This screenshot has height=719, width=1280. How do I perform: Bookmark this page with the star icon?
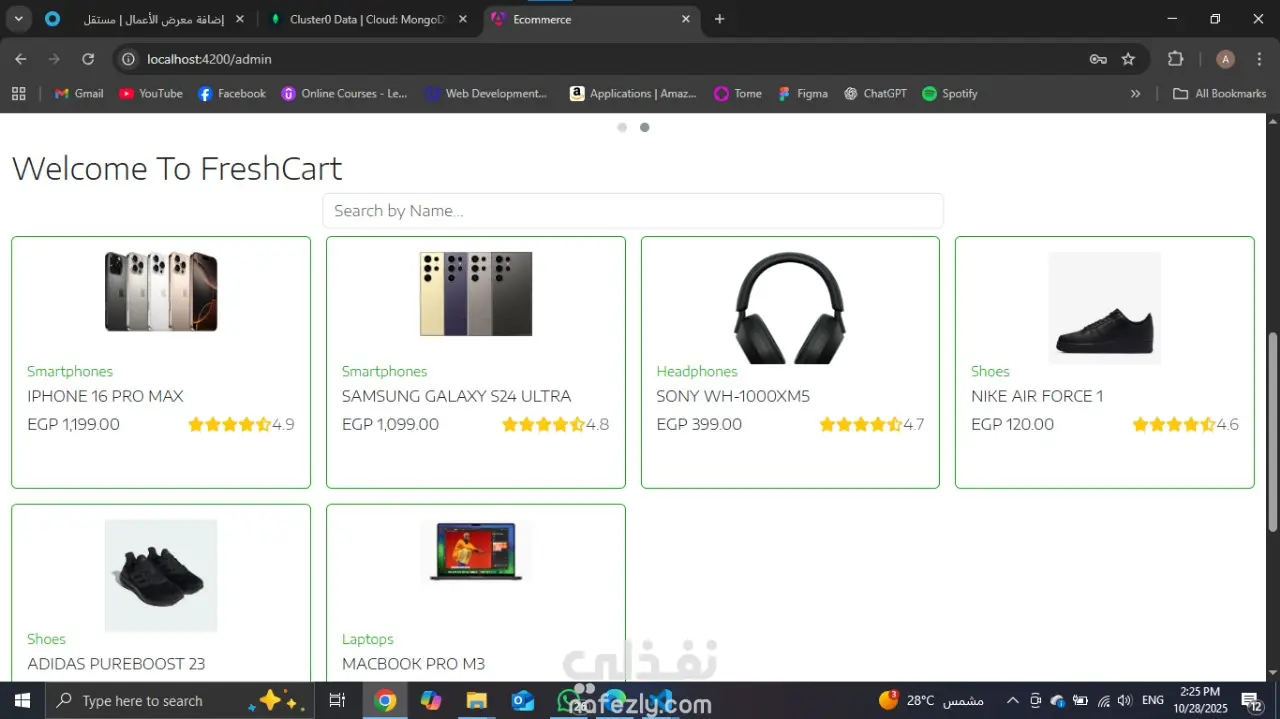point(1128,59)
